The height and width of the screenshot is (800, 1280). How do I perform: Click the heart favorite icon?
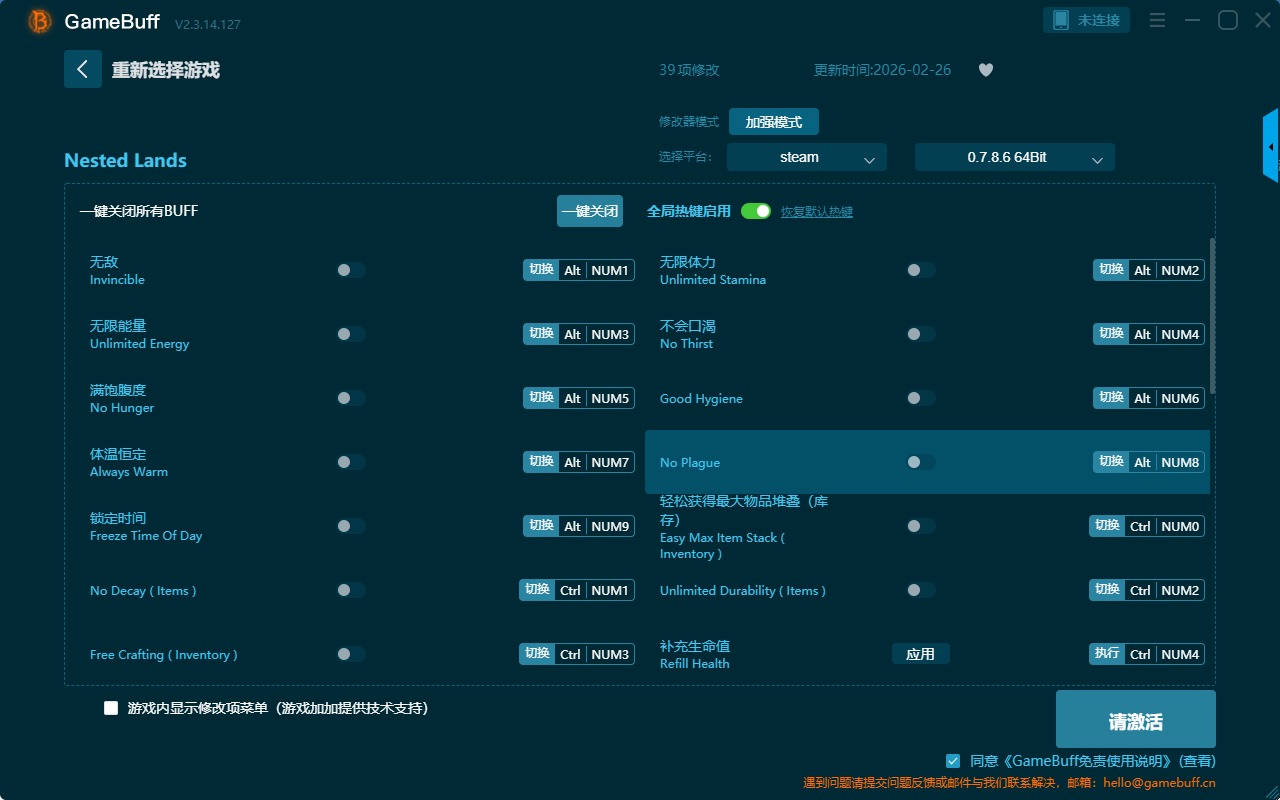(x=986, y=70)
